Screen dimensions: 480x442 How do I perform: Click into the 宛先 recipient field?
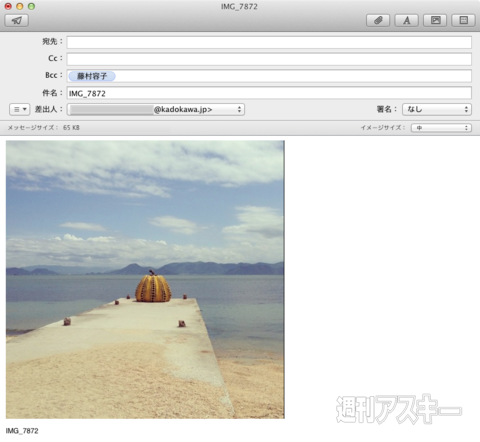point(269,42)
